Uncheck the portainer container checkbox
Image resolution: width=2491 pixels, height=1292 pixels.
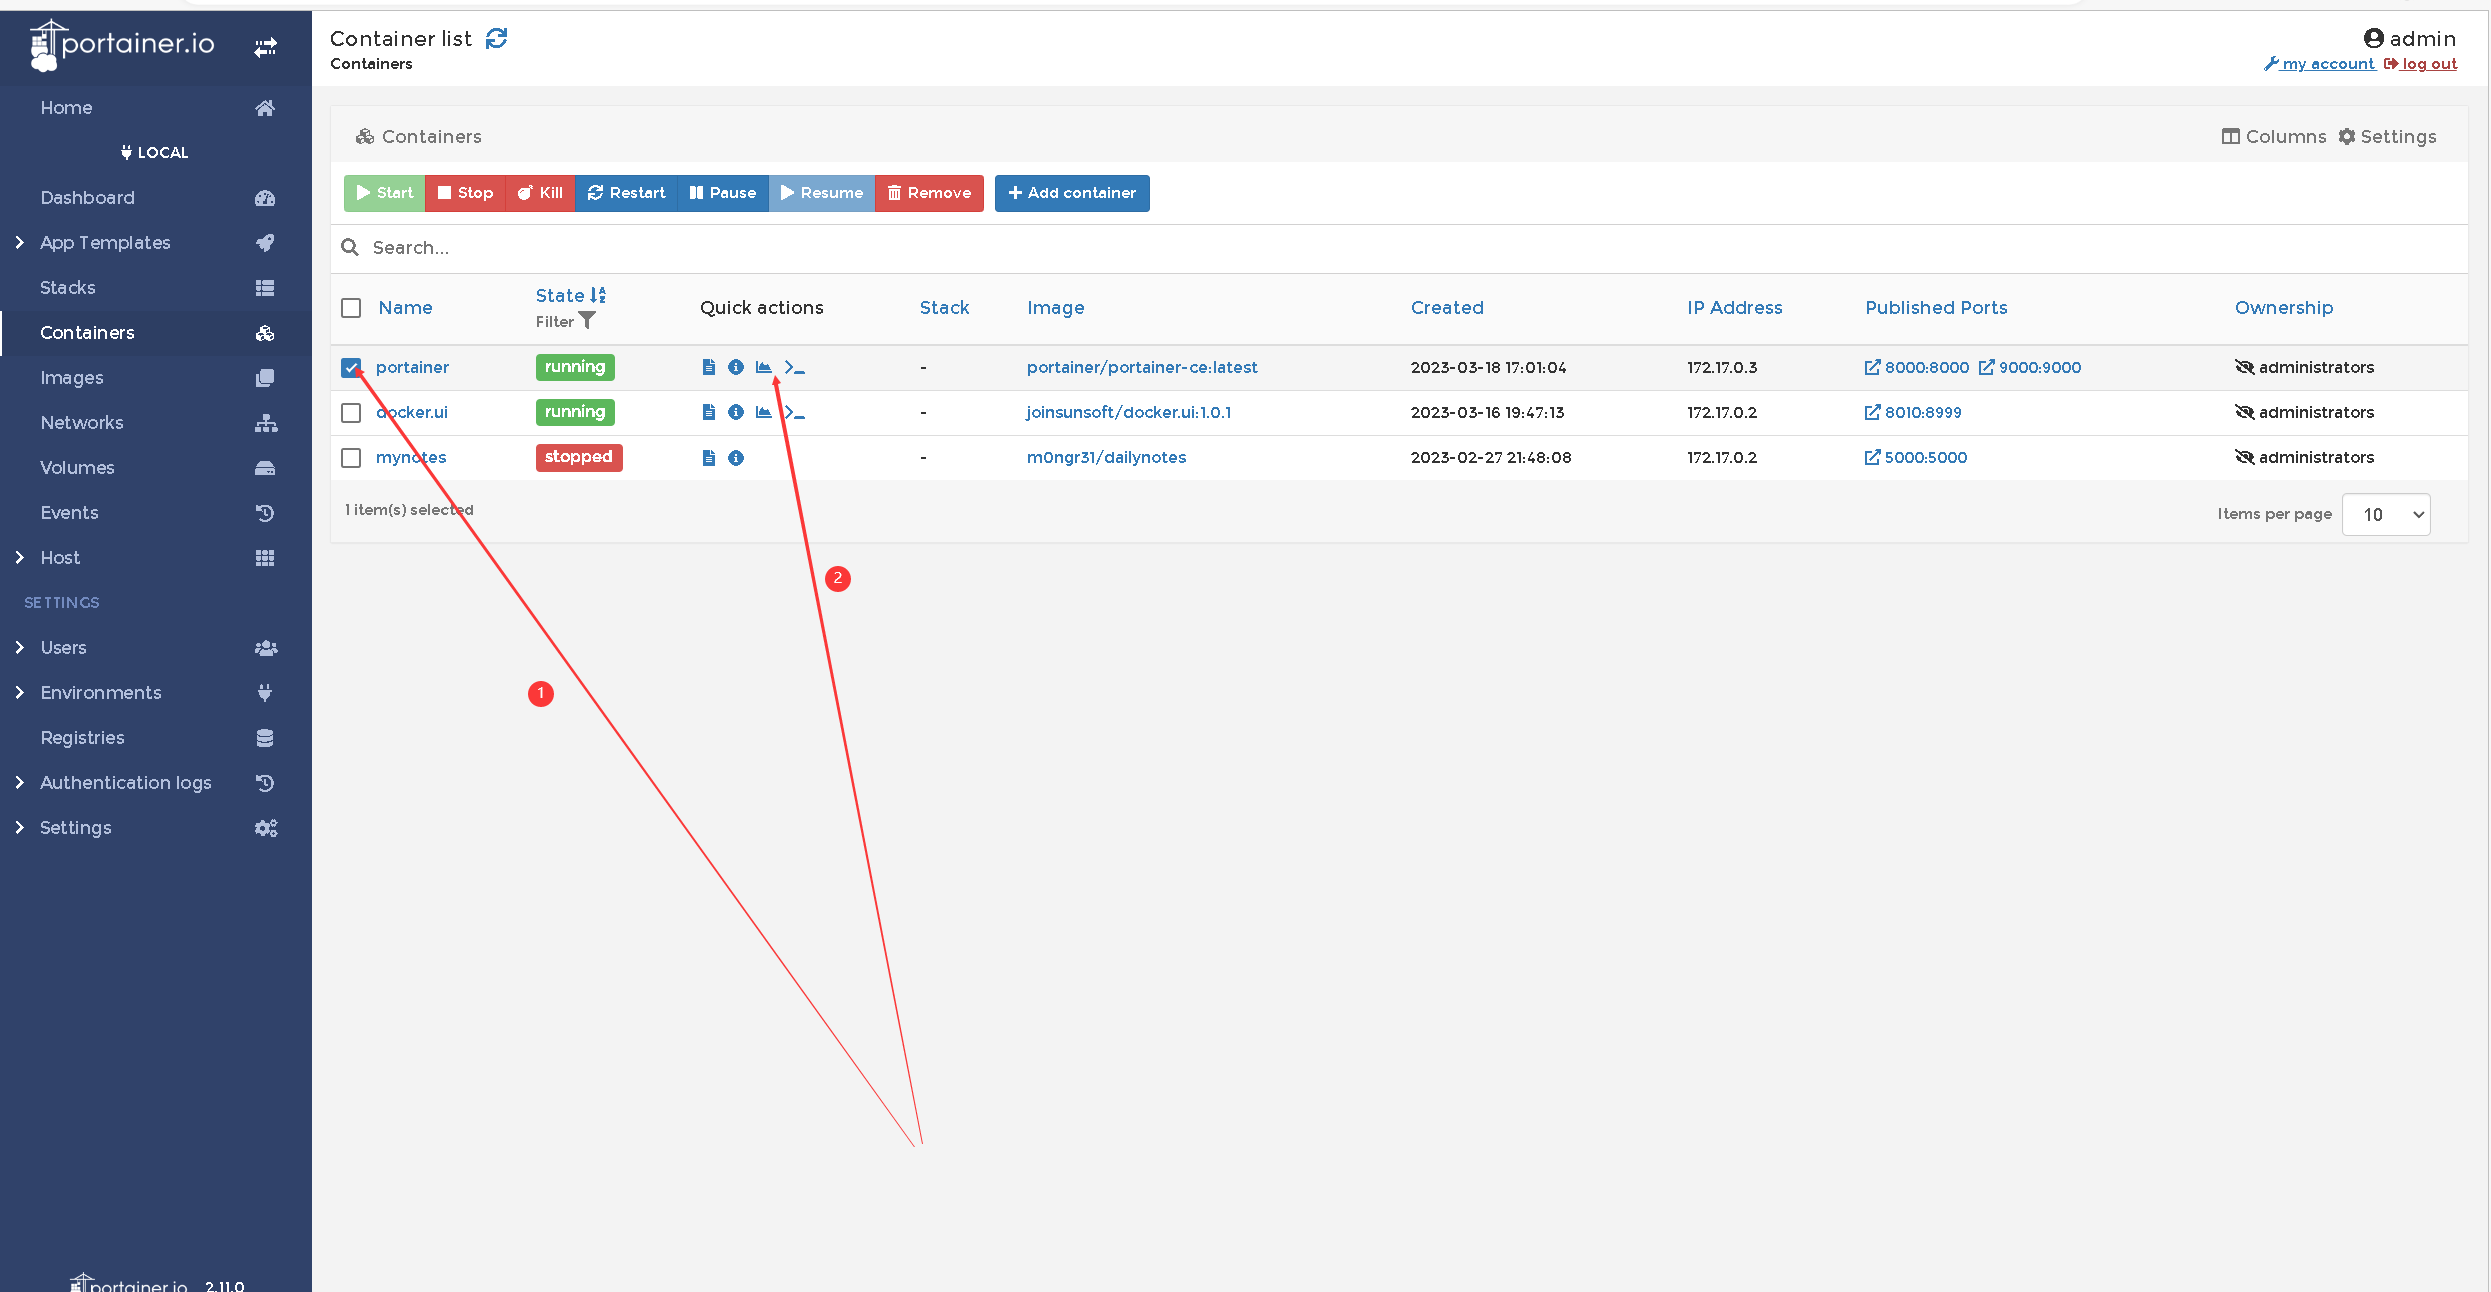351,367
